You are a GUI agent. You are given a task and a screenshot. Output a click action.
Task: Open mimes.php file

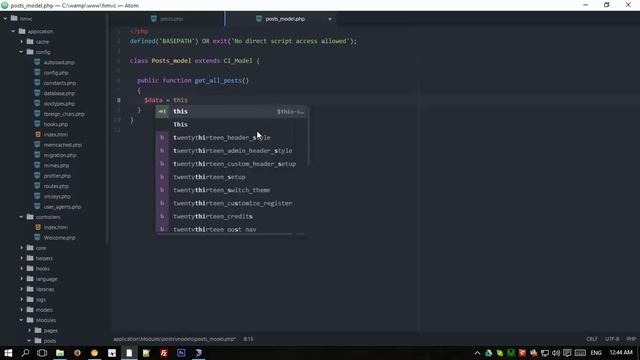pyautogui.click(x=56, y=165)
